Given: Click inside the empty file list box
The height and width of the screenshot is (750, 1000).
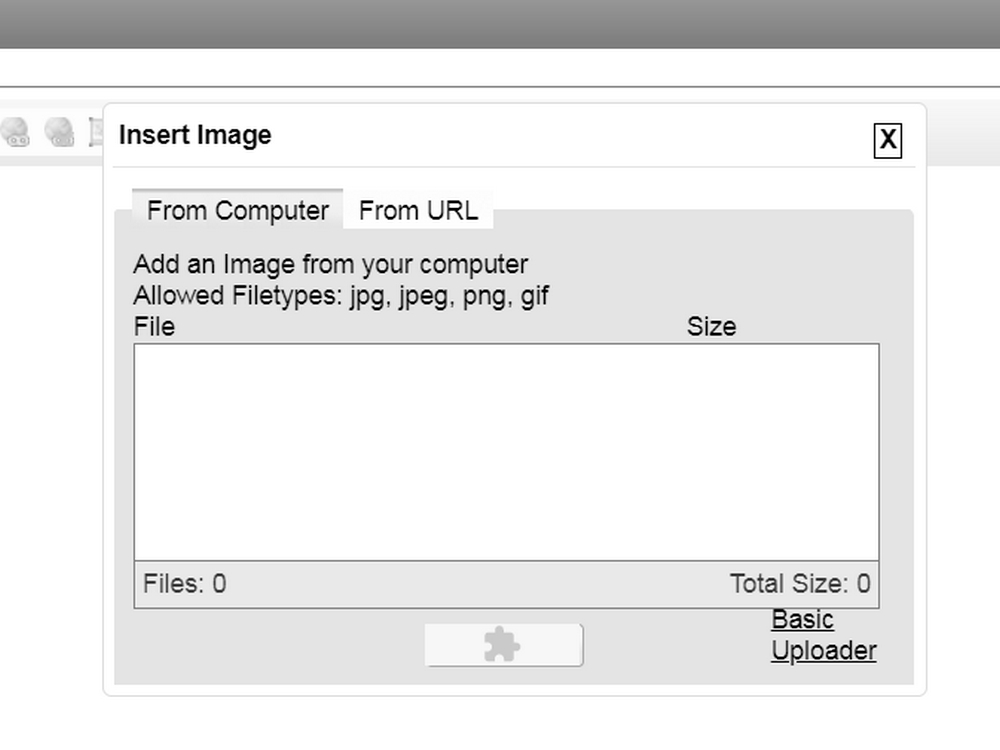Looking at the screenshot, I should 506,452.
